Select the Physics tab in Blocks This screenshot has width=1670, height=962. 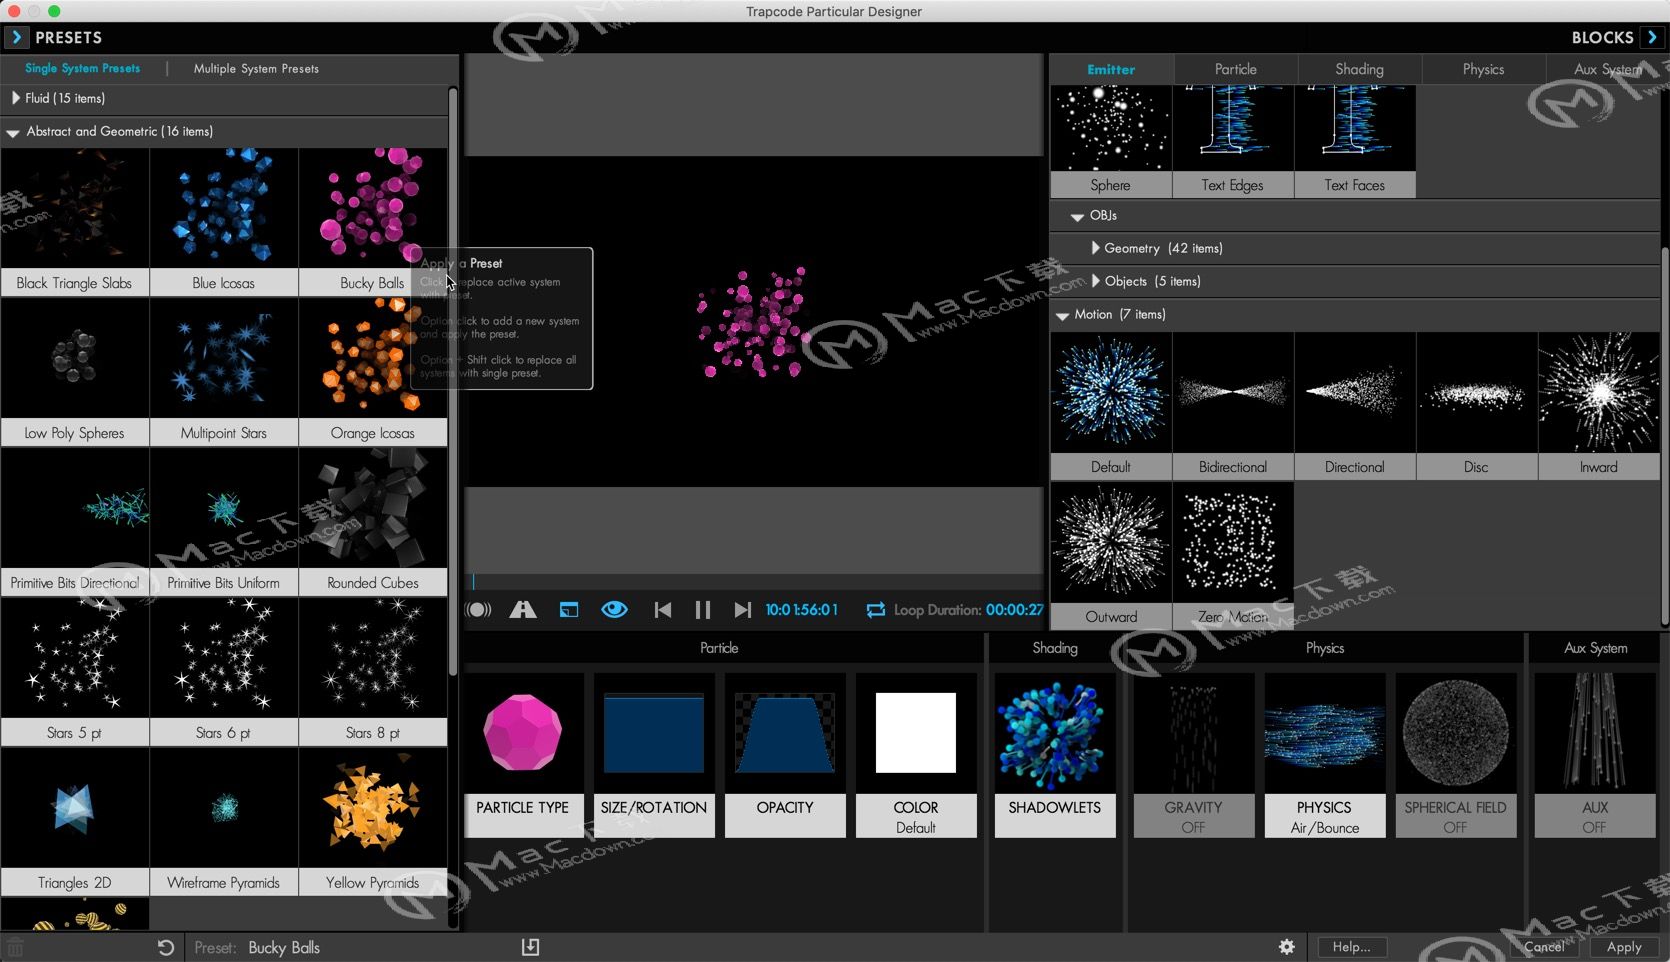point(1483,69)
